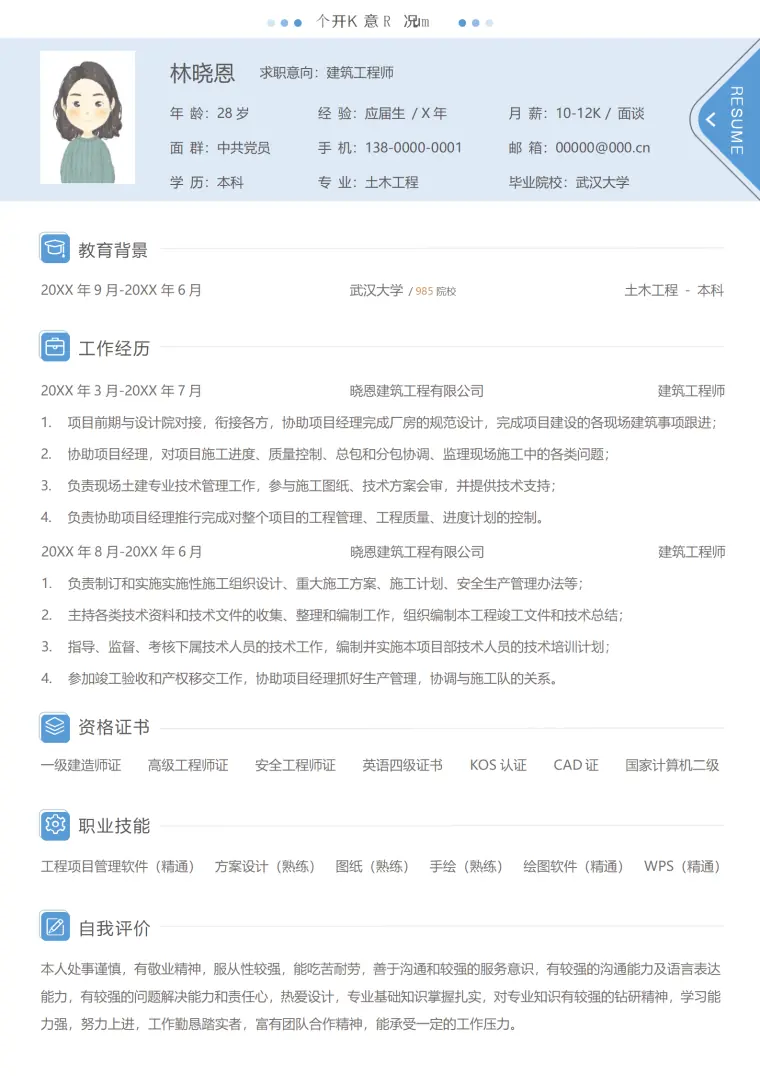Click the skill 手绘 (熟练)
This screenshot has height=1076, width=760.
point(466,867)
